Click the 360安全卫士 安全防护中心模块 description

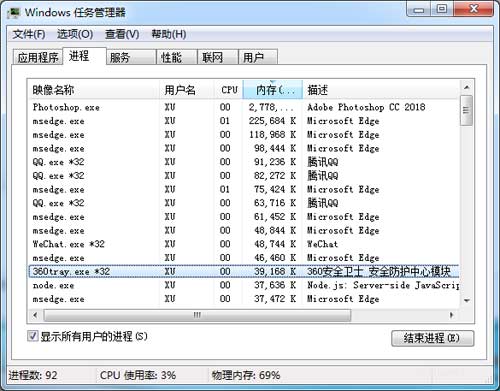pyautogui.click(x=379, y=271)
